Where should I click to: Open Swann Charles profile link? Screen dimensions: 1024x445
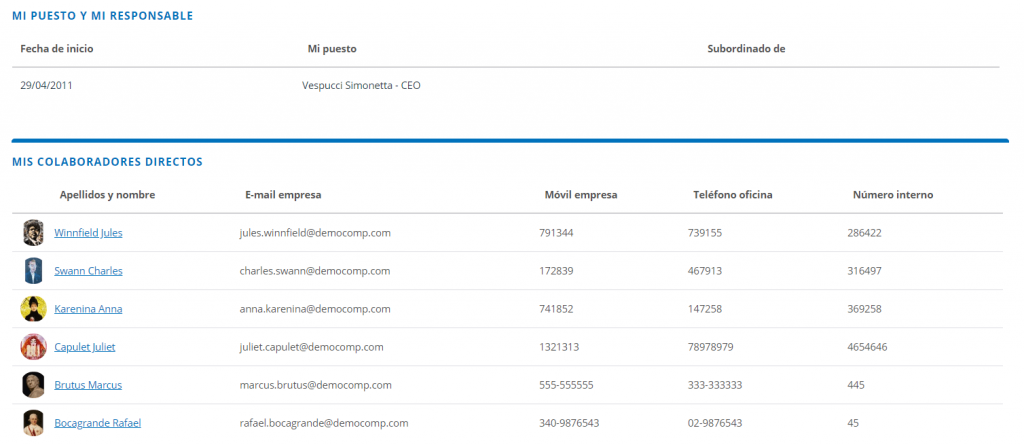(x=88, y=271)
